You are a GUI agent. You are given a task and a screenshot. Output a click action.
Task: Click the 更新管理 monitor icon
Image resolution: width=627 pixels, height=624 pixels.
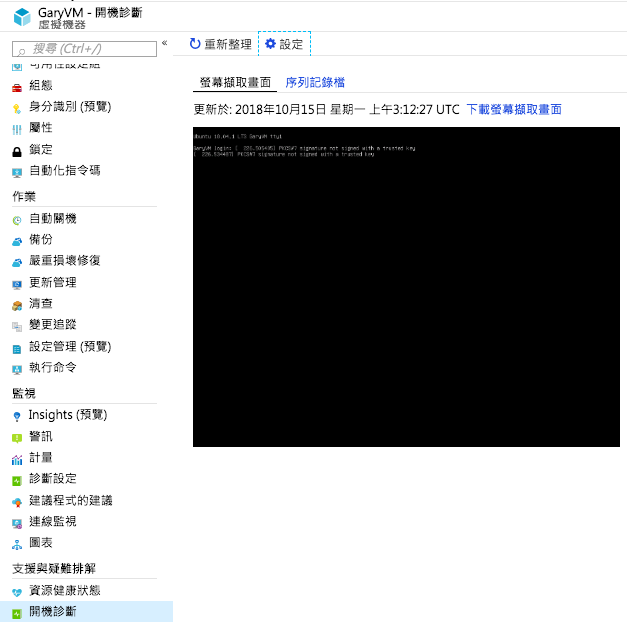[17, 285]
